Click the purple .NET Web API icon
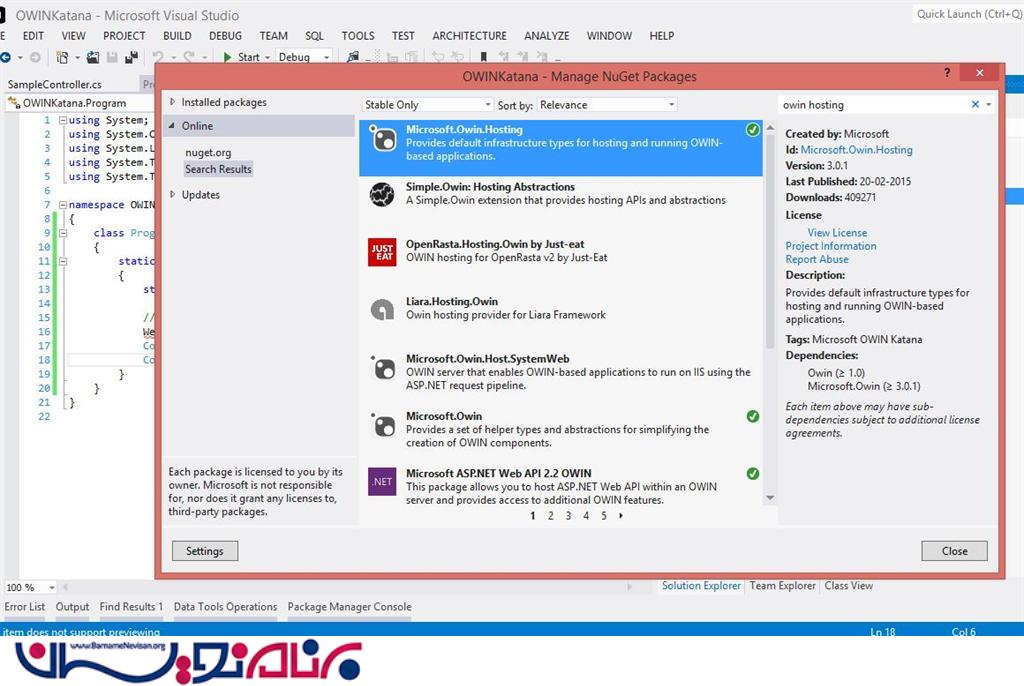1024x686 pixels. tap(382, 481)
